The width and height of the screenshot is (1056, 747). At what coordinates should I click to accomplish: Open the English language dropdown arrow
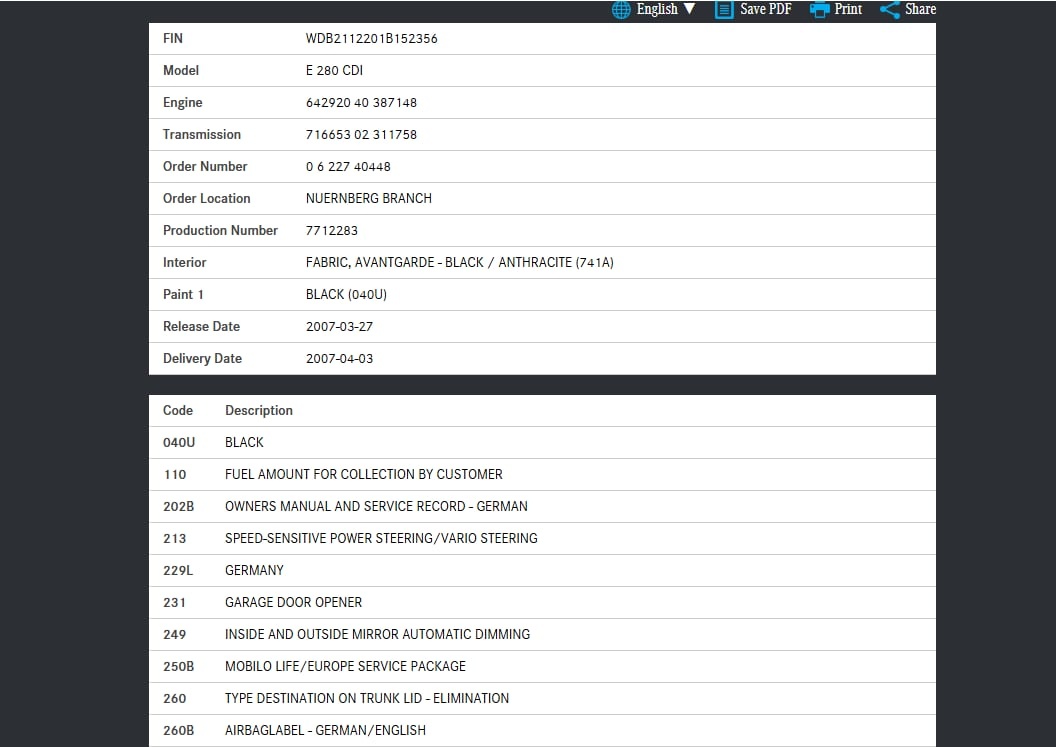tap(689, 9)
